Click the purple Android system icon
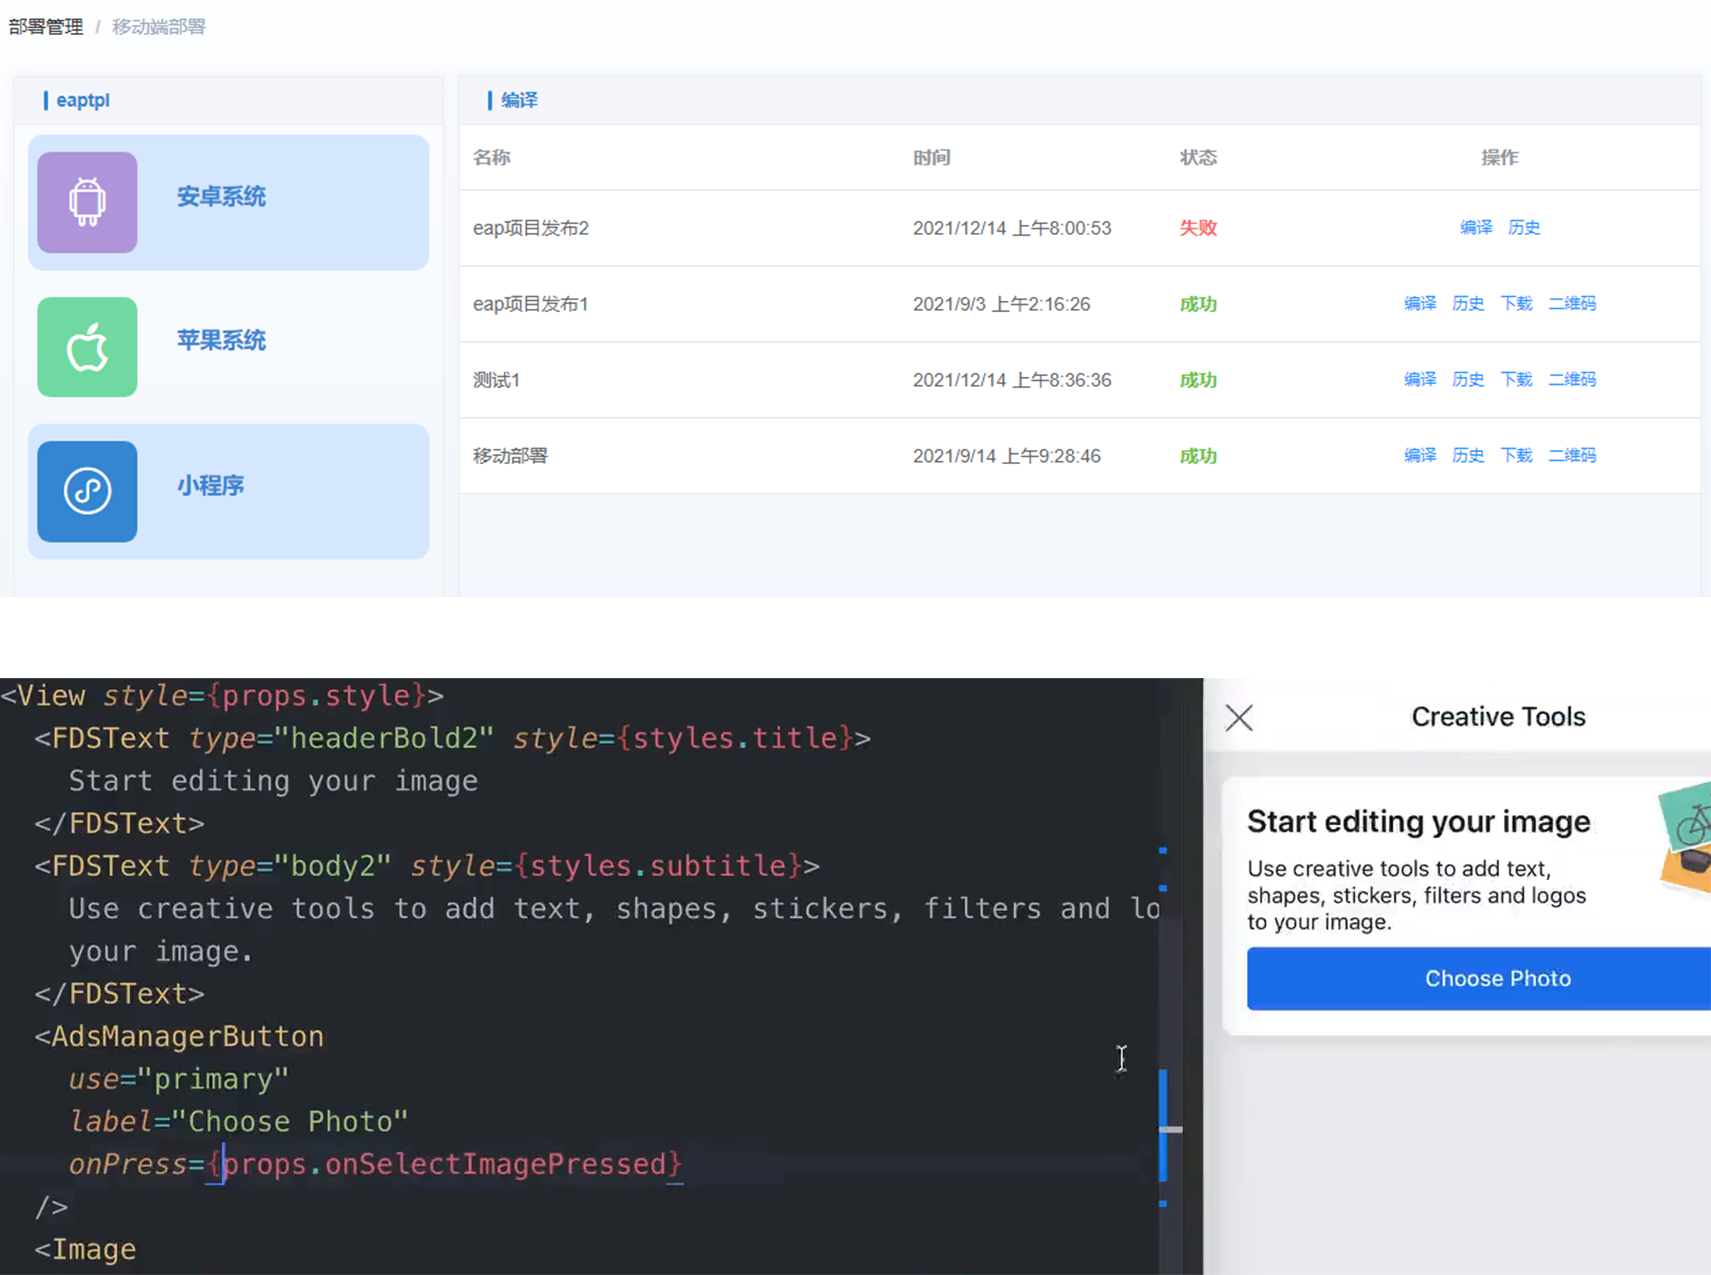The image size is (1711, 1275). (87, 202)
